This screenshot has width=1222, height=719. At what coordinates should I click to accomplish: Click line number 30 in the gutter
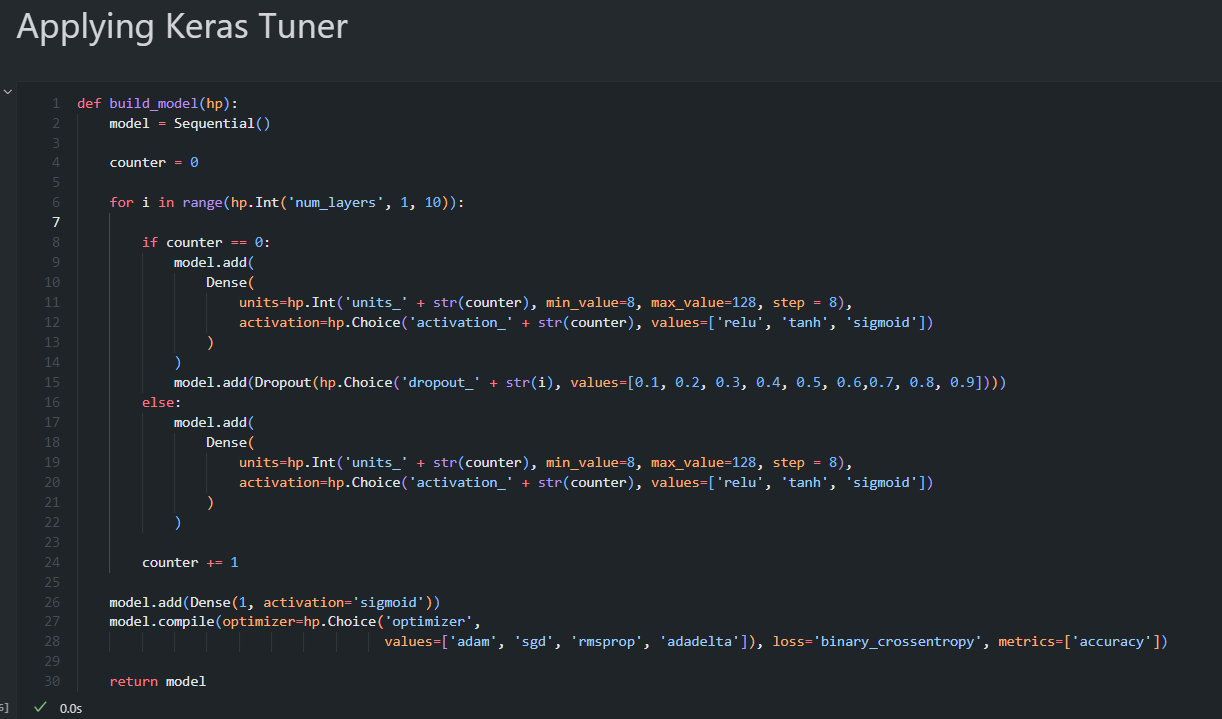(x=52, y=681)
